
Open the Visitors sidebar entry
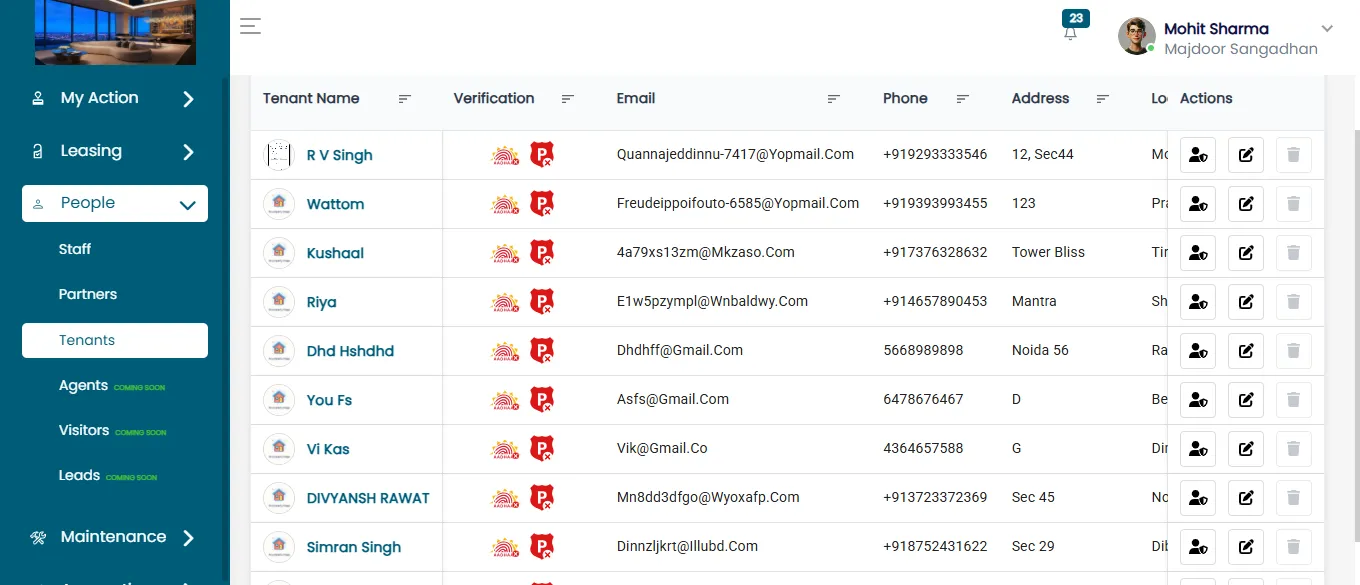pyautogui.click(x=84, y=430)
